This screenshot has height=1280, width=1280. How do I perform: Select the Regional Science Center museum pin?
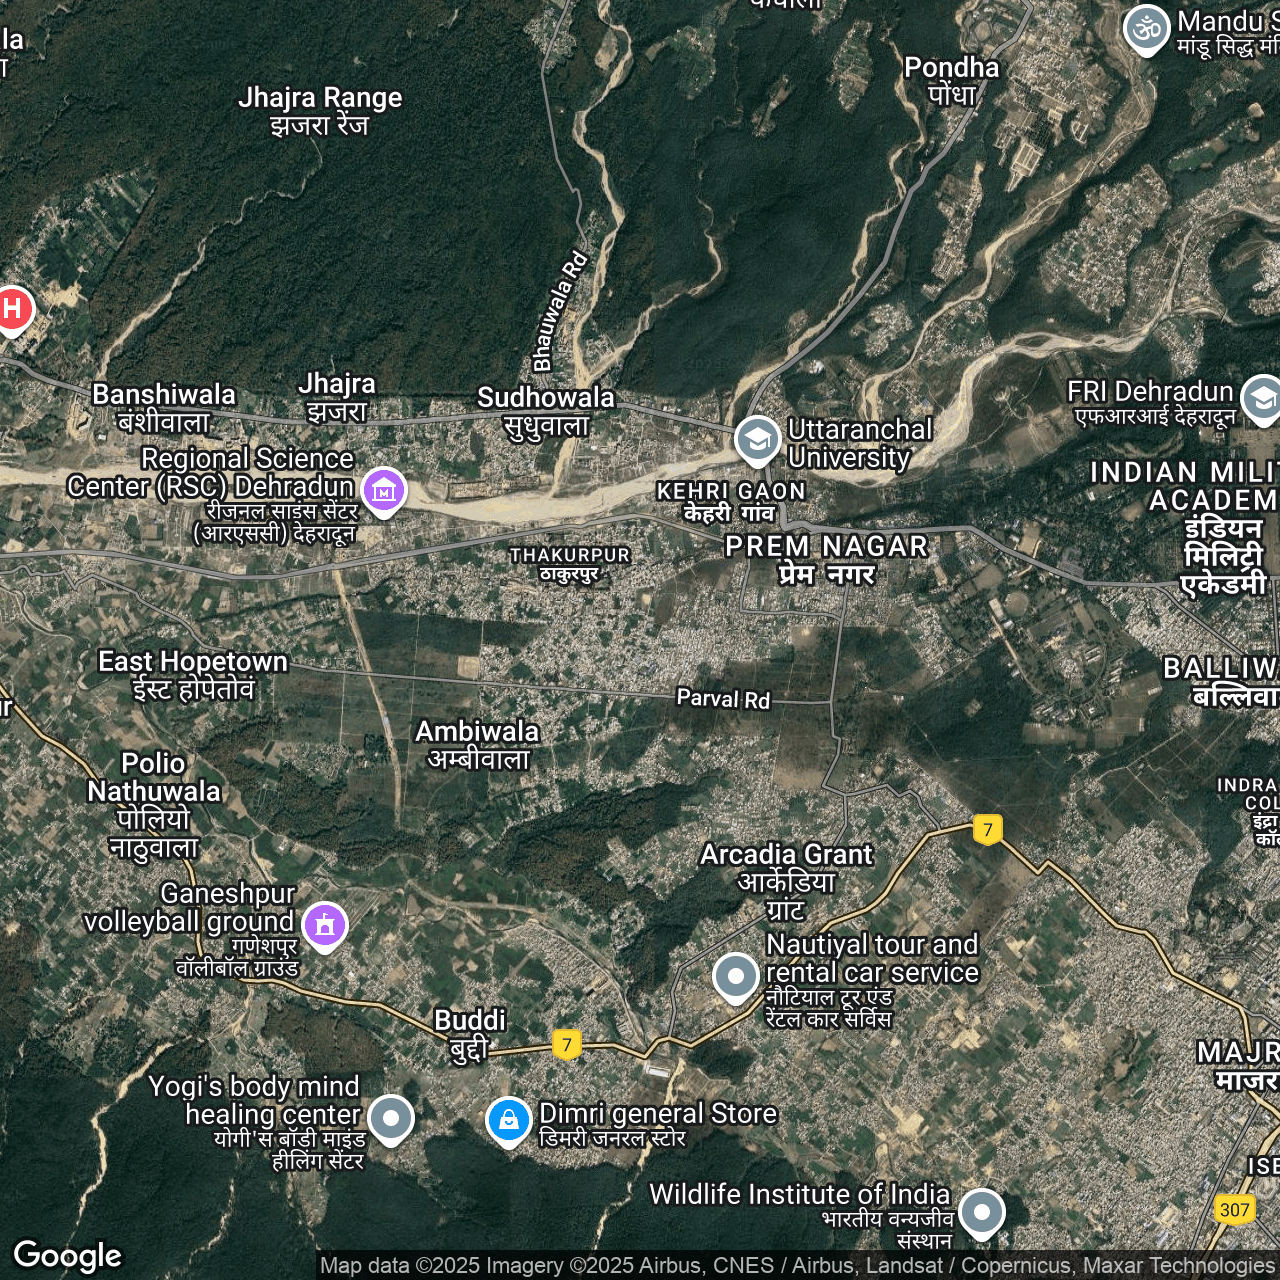(384, 490)
